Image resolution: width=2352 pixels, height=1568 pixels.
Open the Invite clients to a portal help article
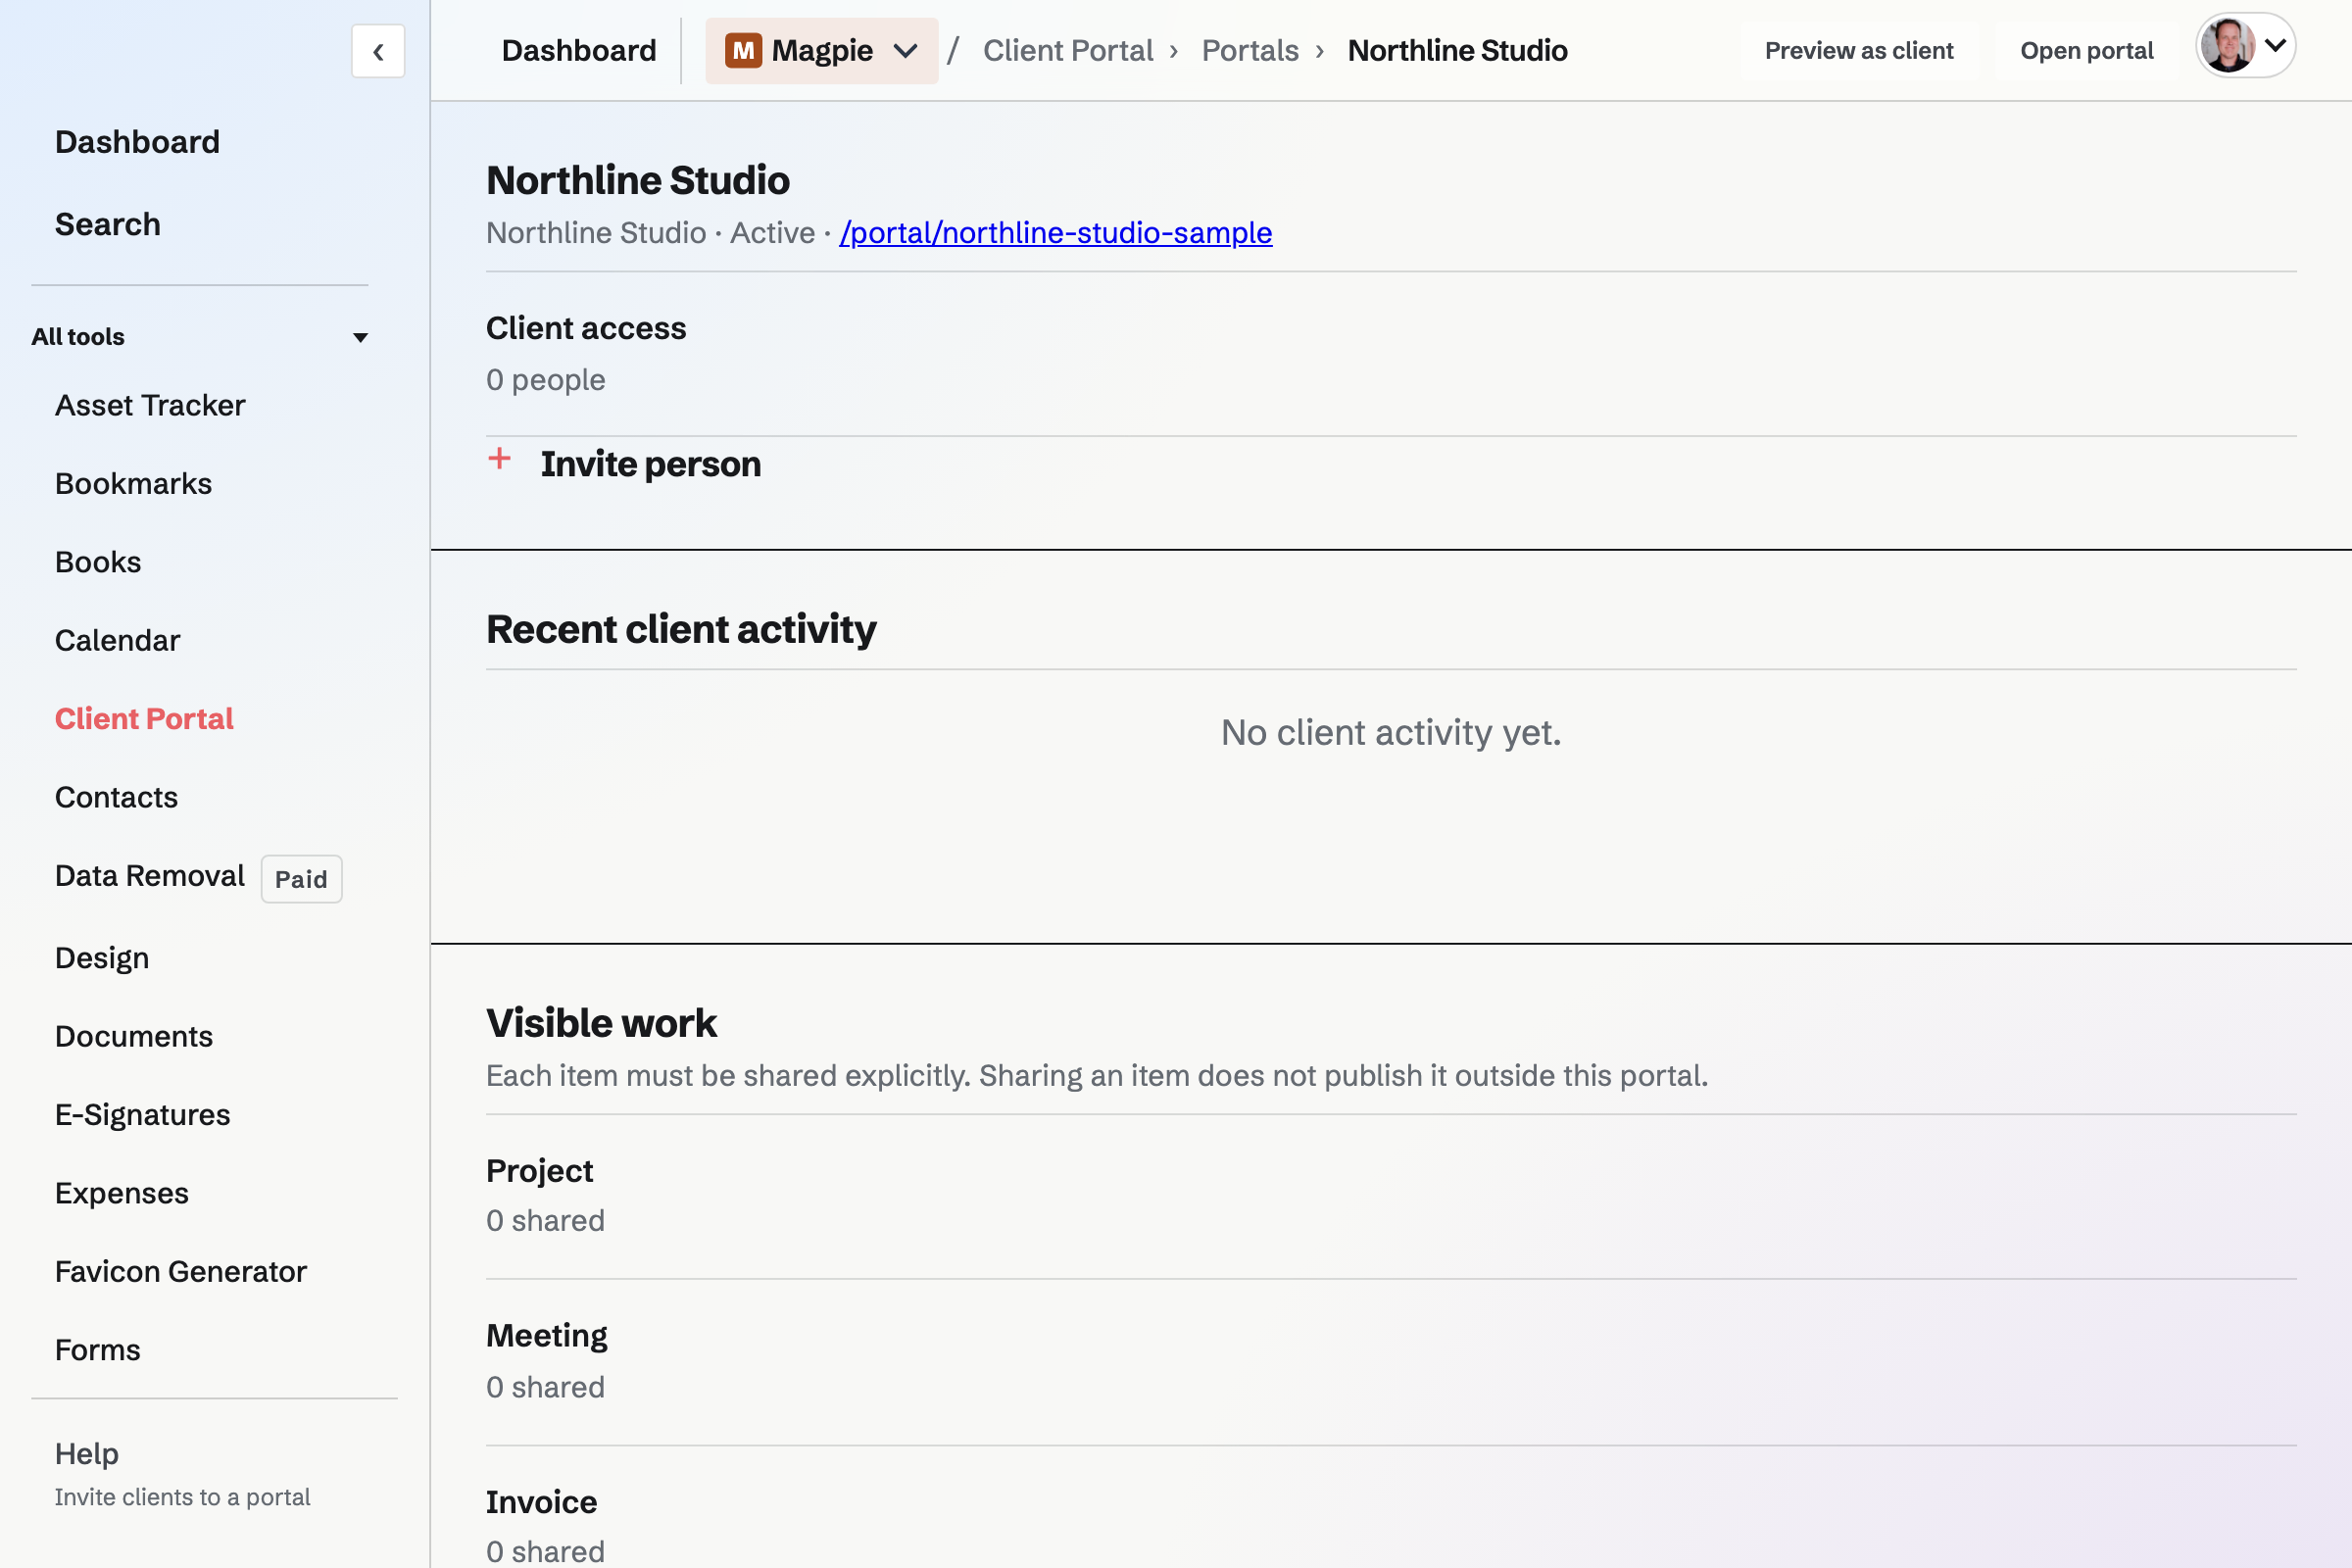(182, 1497)
